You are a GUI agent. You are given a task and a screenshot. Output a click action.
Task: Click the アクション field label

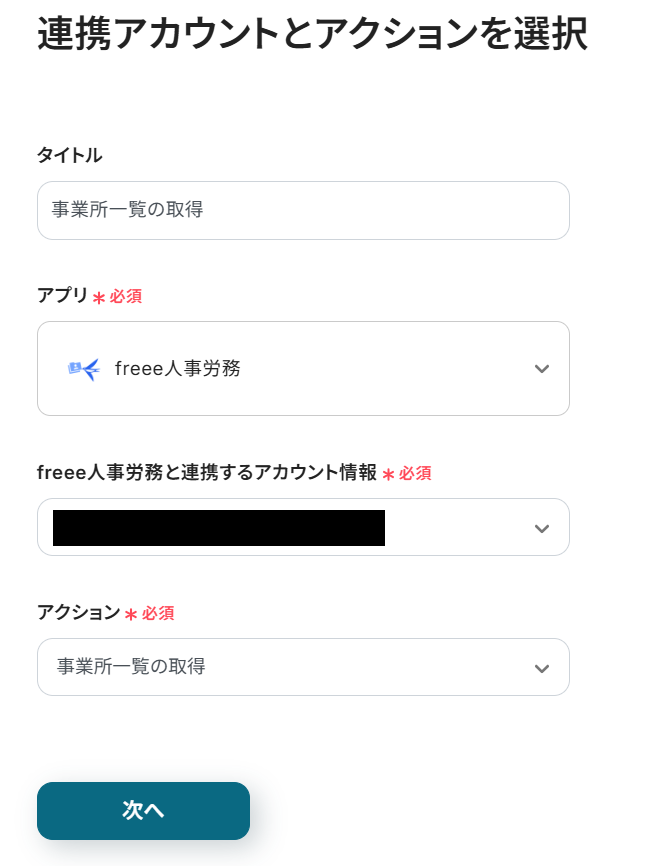click(x=78, y=613)
